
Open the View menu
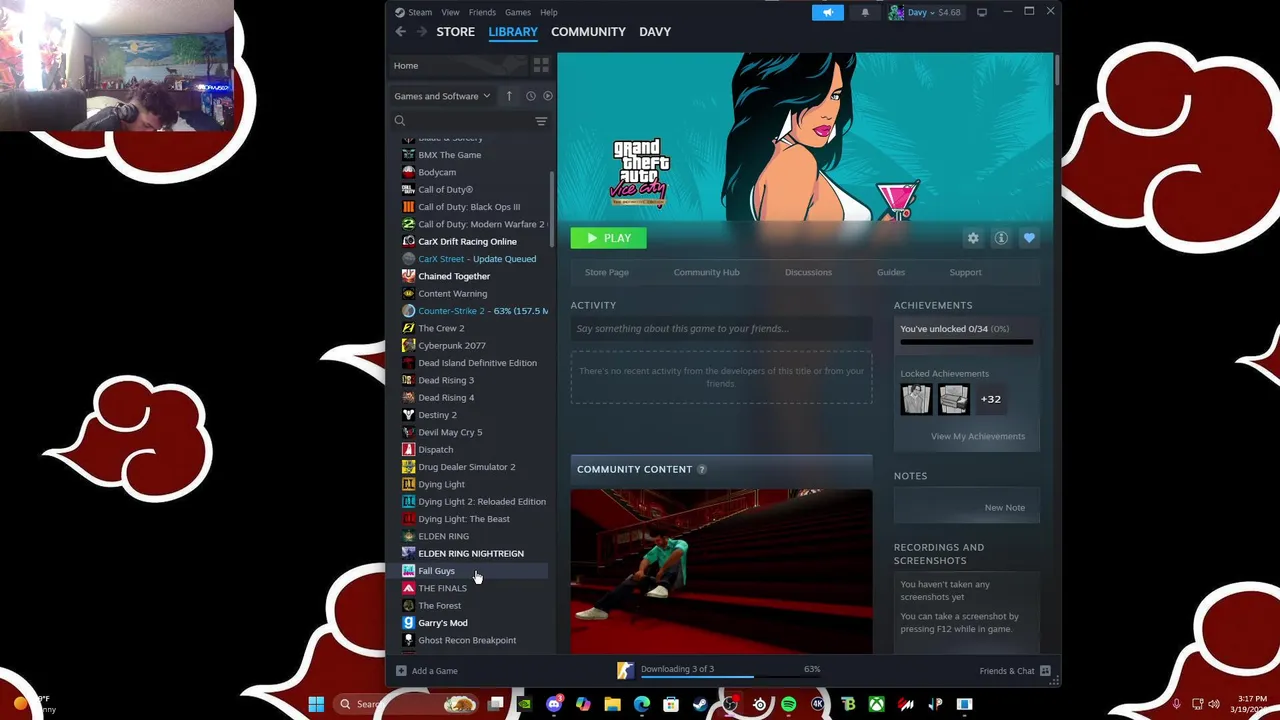[x=451, y=12]
